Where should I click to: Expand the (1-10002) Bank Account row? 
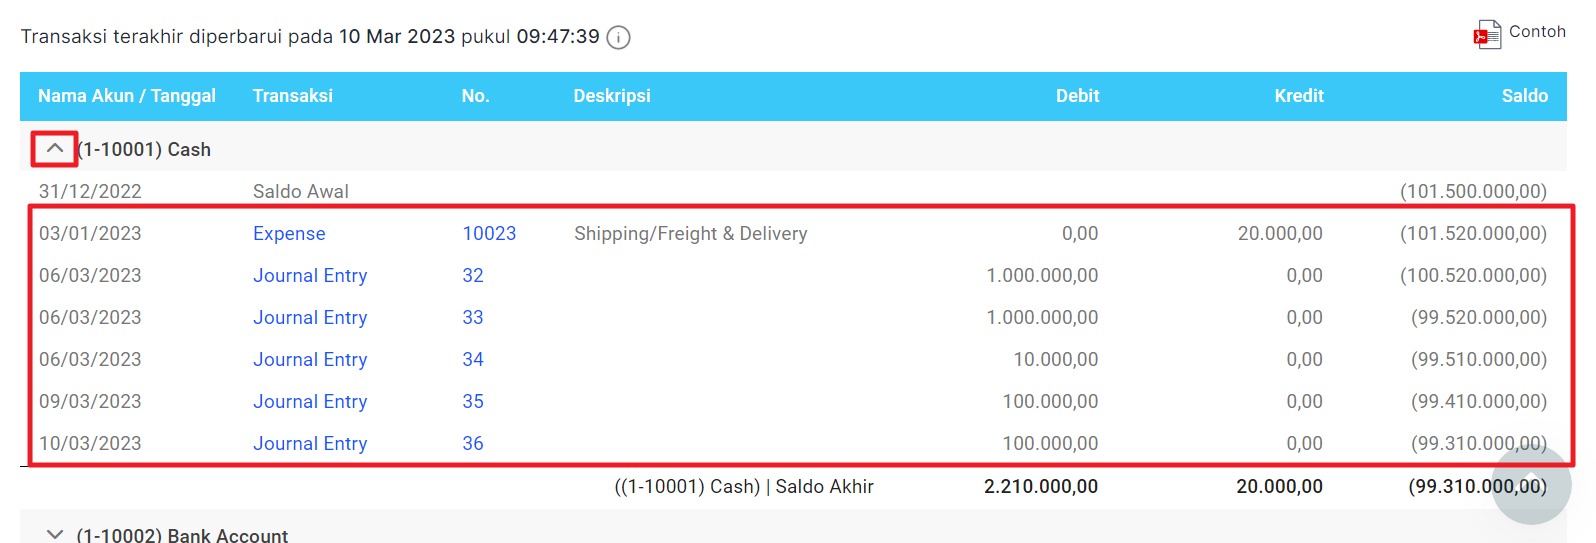pos(55,535)
